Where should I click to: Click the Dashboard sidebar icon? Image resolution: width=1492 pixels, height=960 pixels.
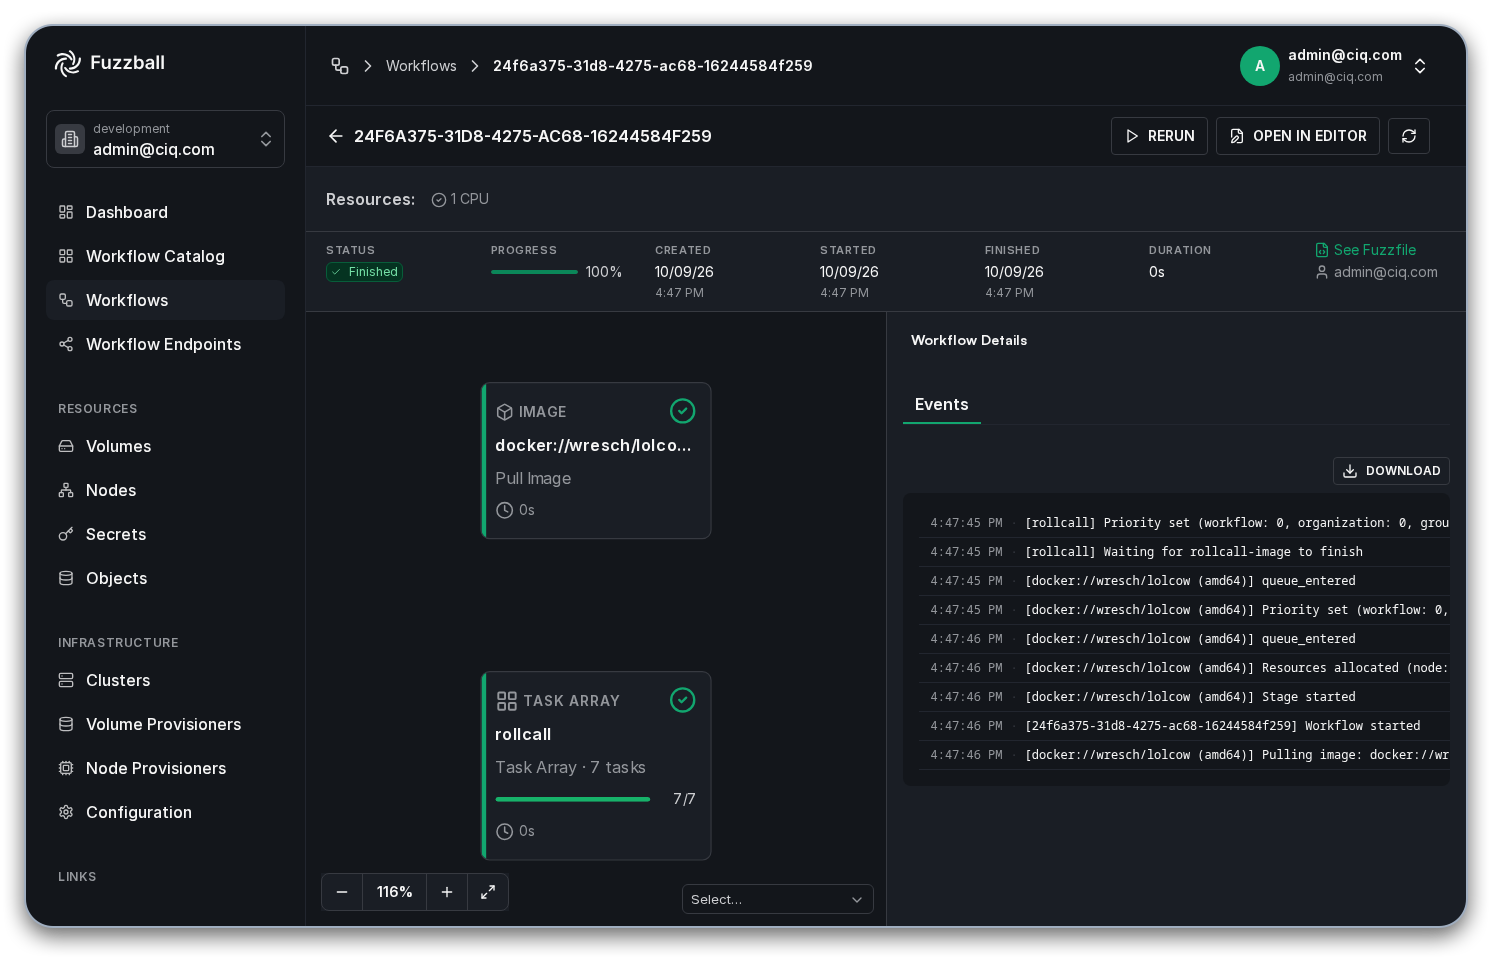point(66,212)
